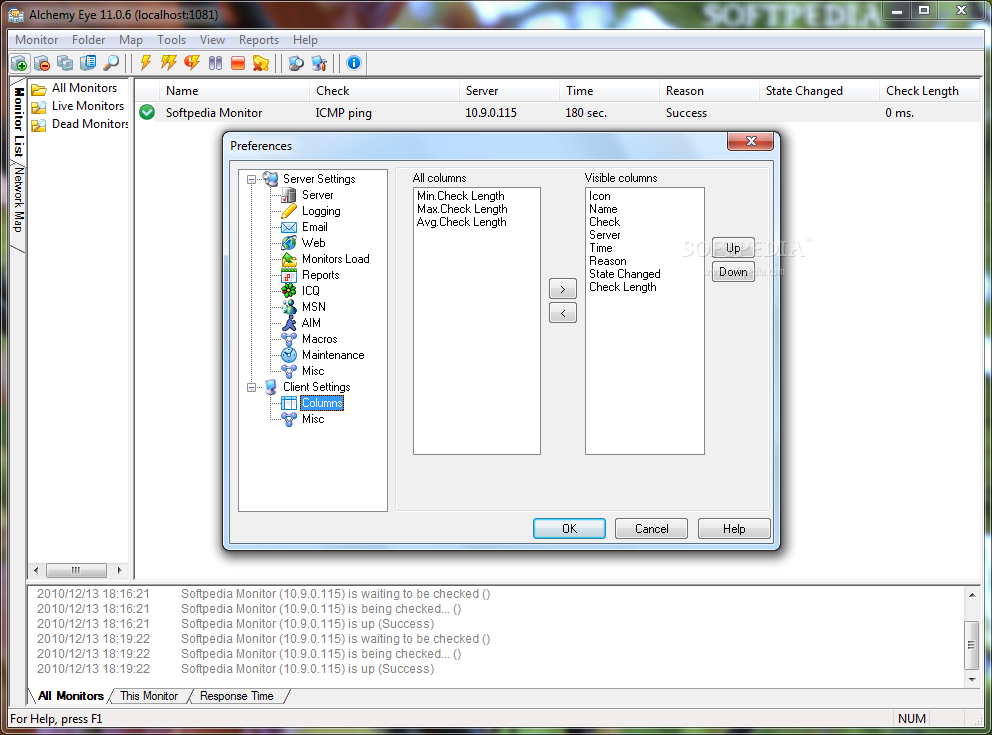
Task: Select Max.Check Length in All columns
Action: [x=462, y=209]
